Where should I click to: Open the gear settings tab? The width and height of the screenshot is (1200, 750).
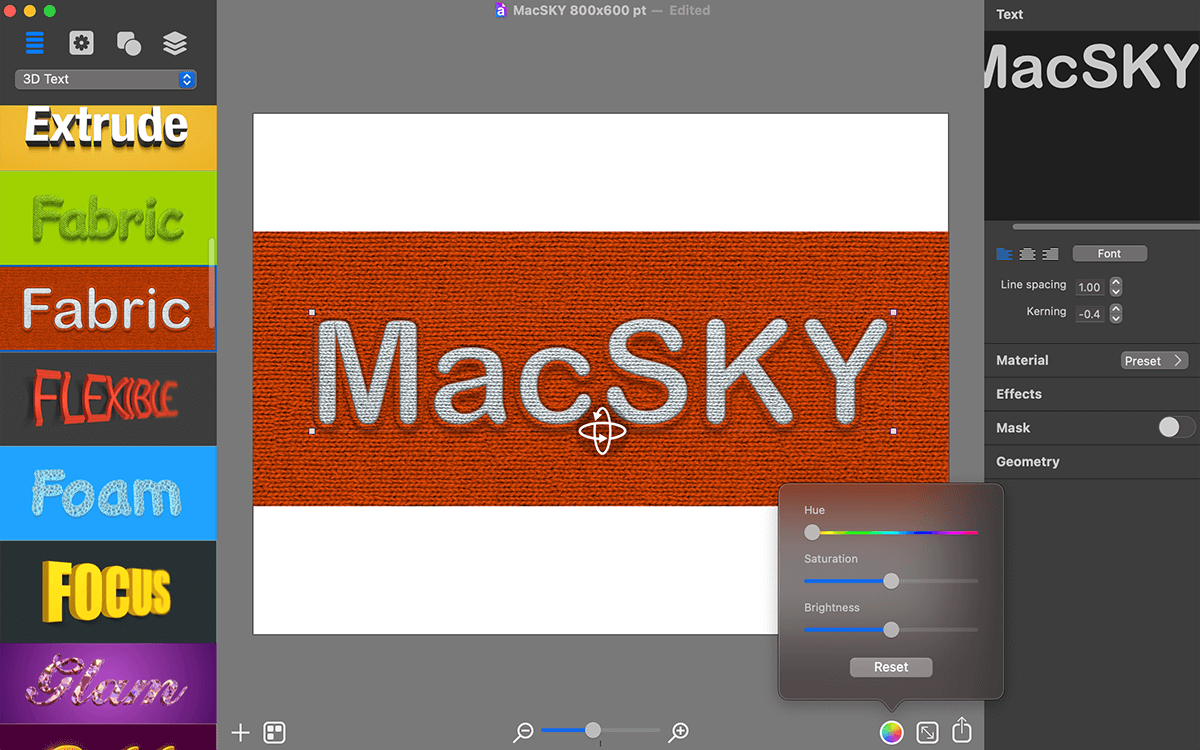pos(81,43)
